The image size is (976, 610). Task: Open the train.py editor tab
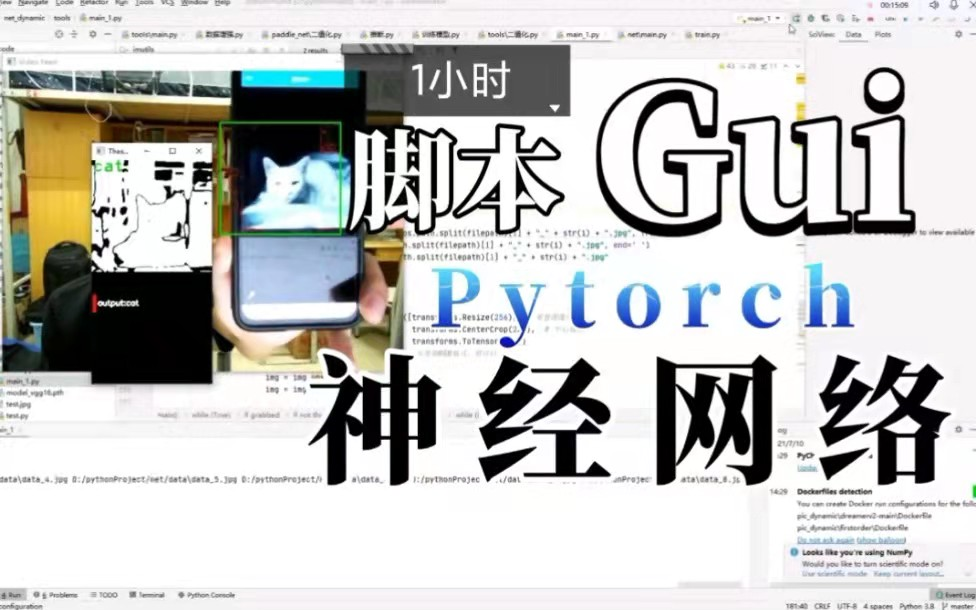pyautogui.click(x=703, y=35)
